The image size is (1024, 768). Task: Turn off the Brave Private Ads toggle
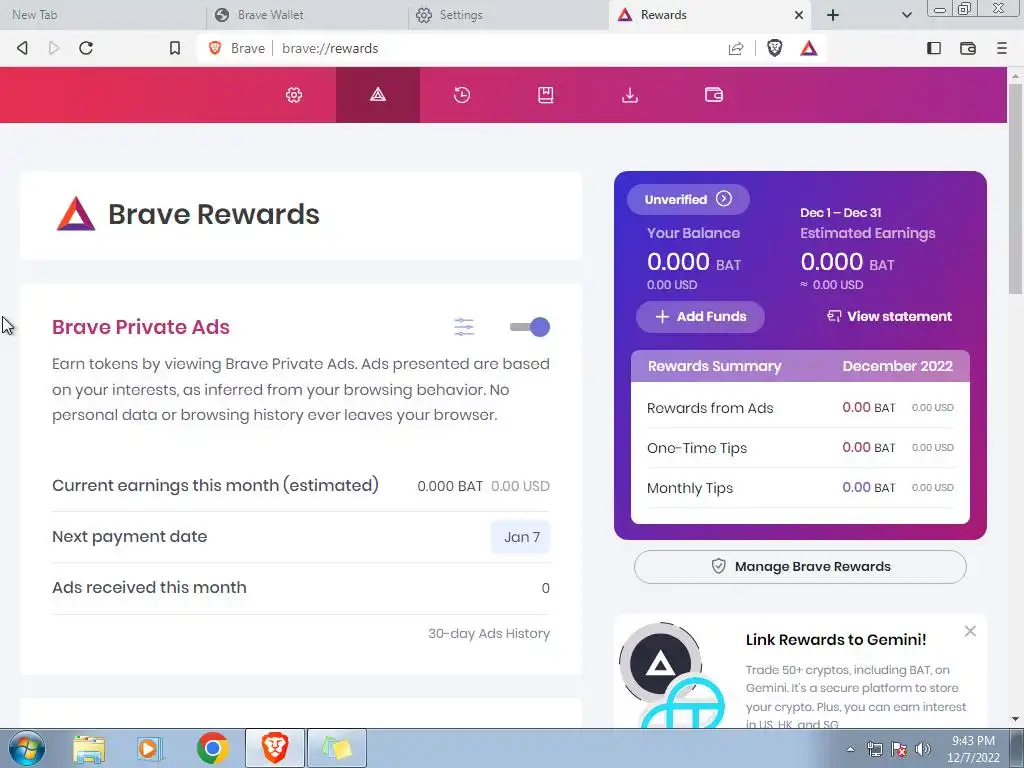(x=530, y=327)
